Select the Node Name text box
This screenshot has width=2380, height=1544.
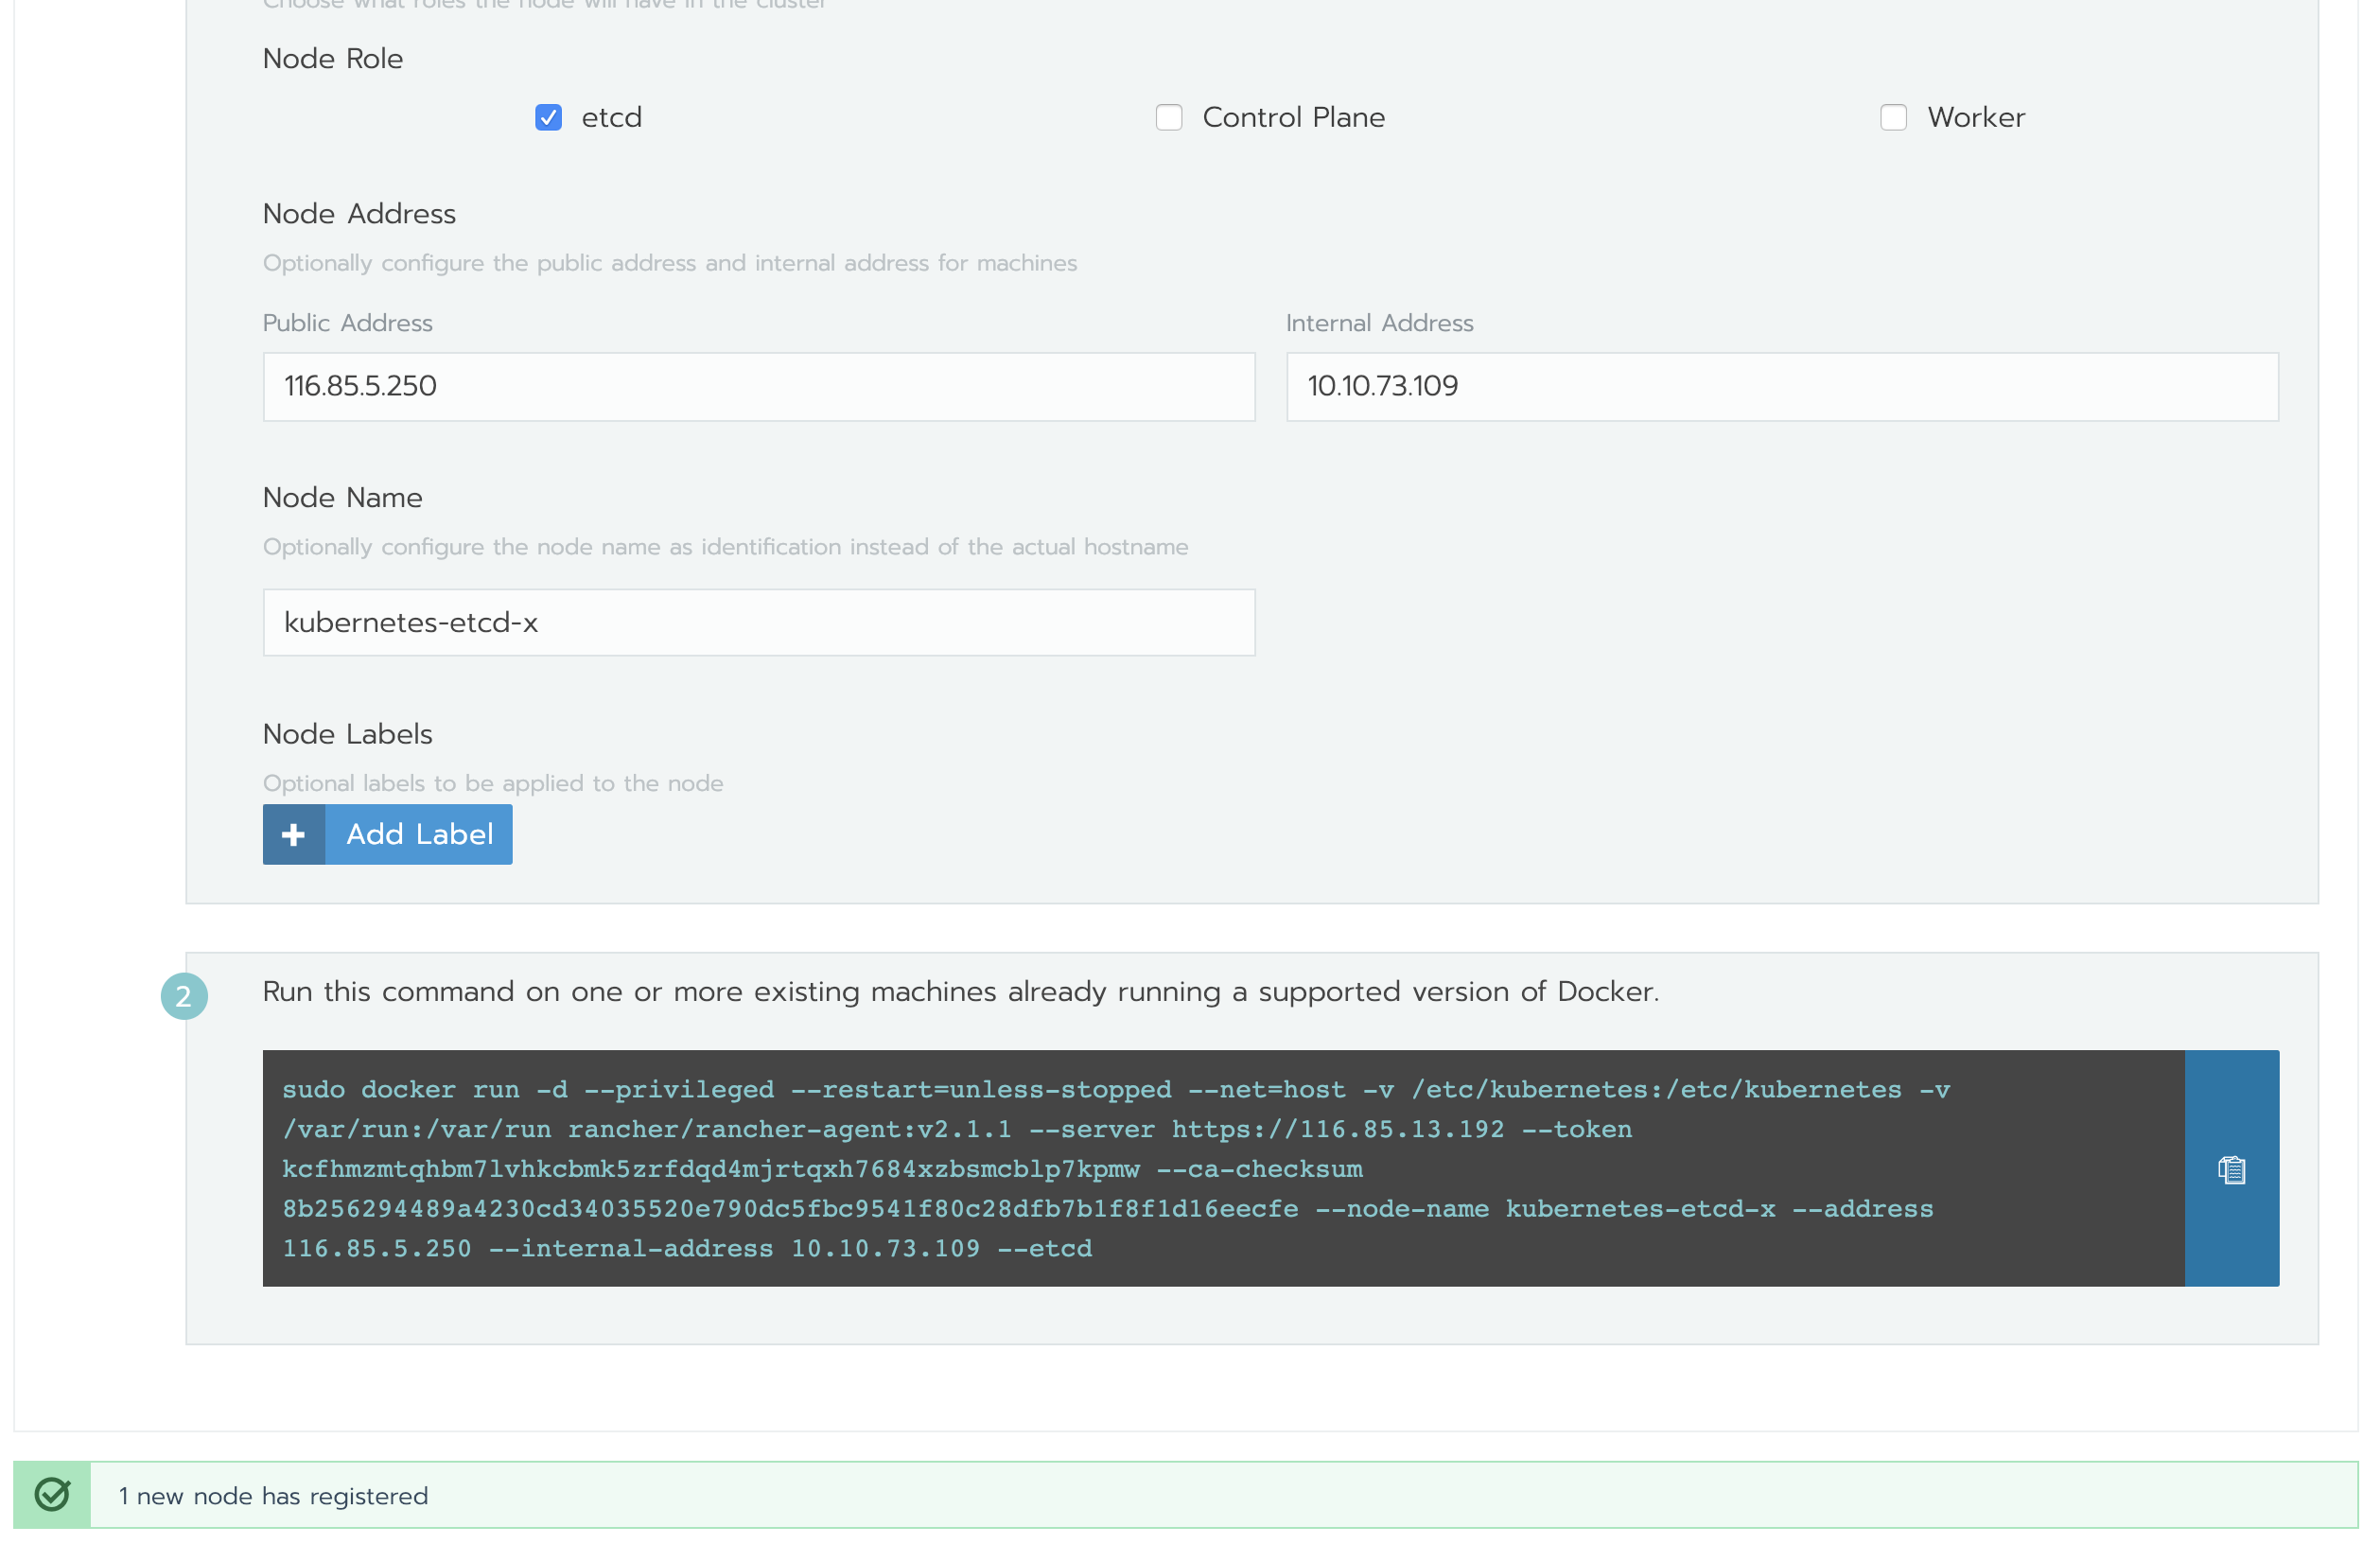point(758,622)
